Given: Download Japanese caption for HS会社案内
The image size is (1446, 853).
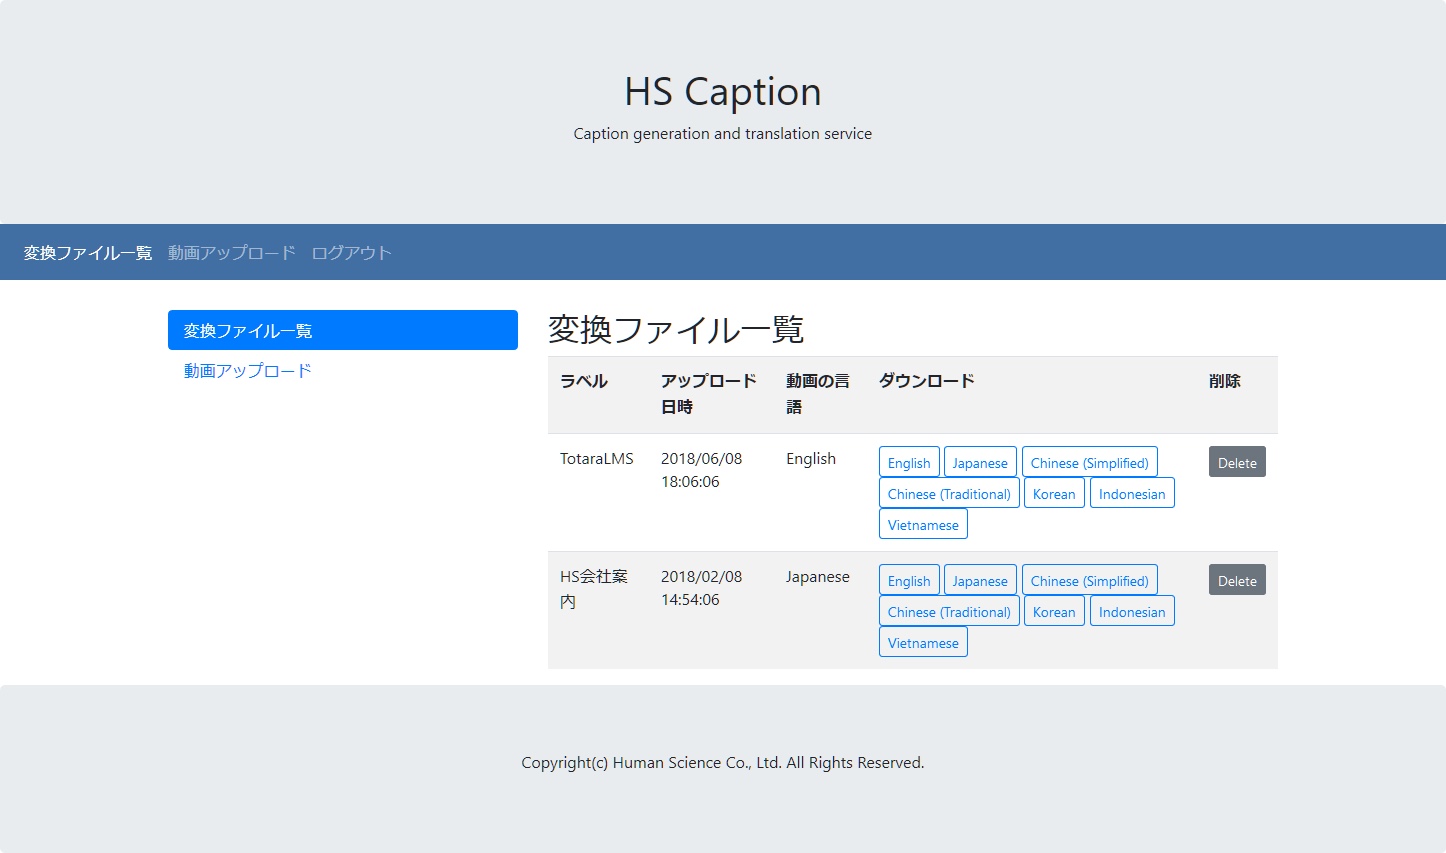Looking at the screenshot, I should [980, 580].
